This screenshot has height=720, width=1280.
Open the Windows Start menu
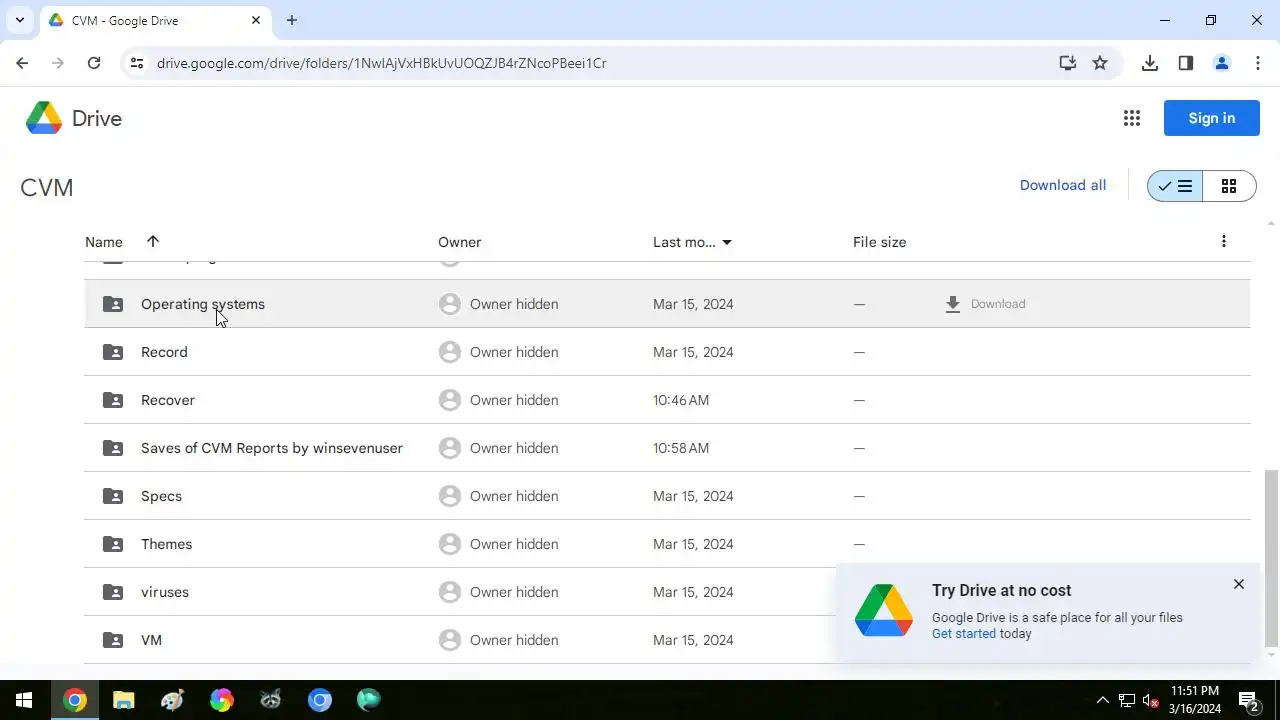point(24,700)
